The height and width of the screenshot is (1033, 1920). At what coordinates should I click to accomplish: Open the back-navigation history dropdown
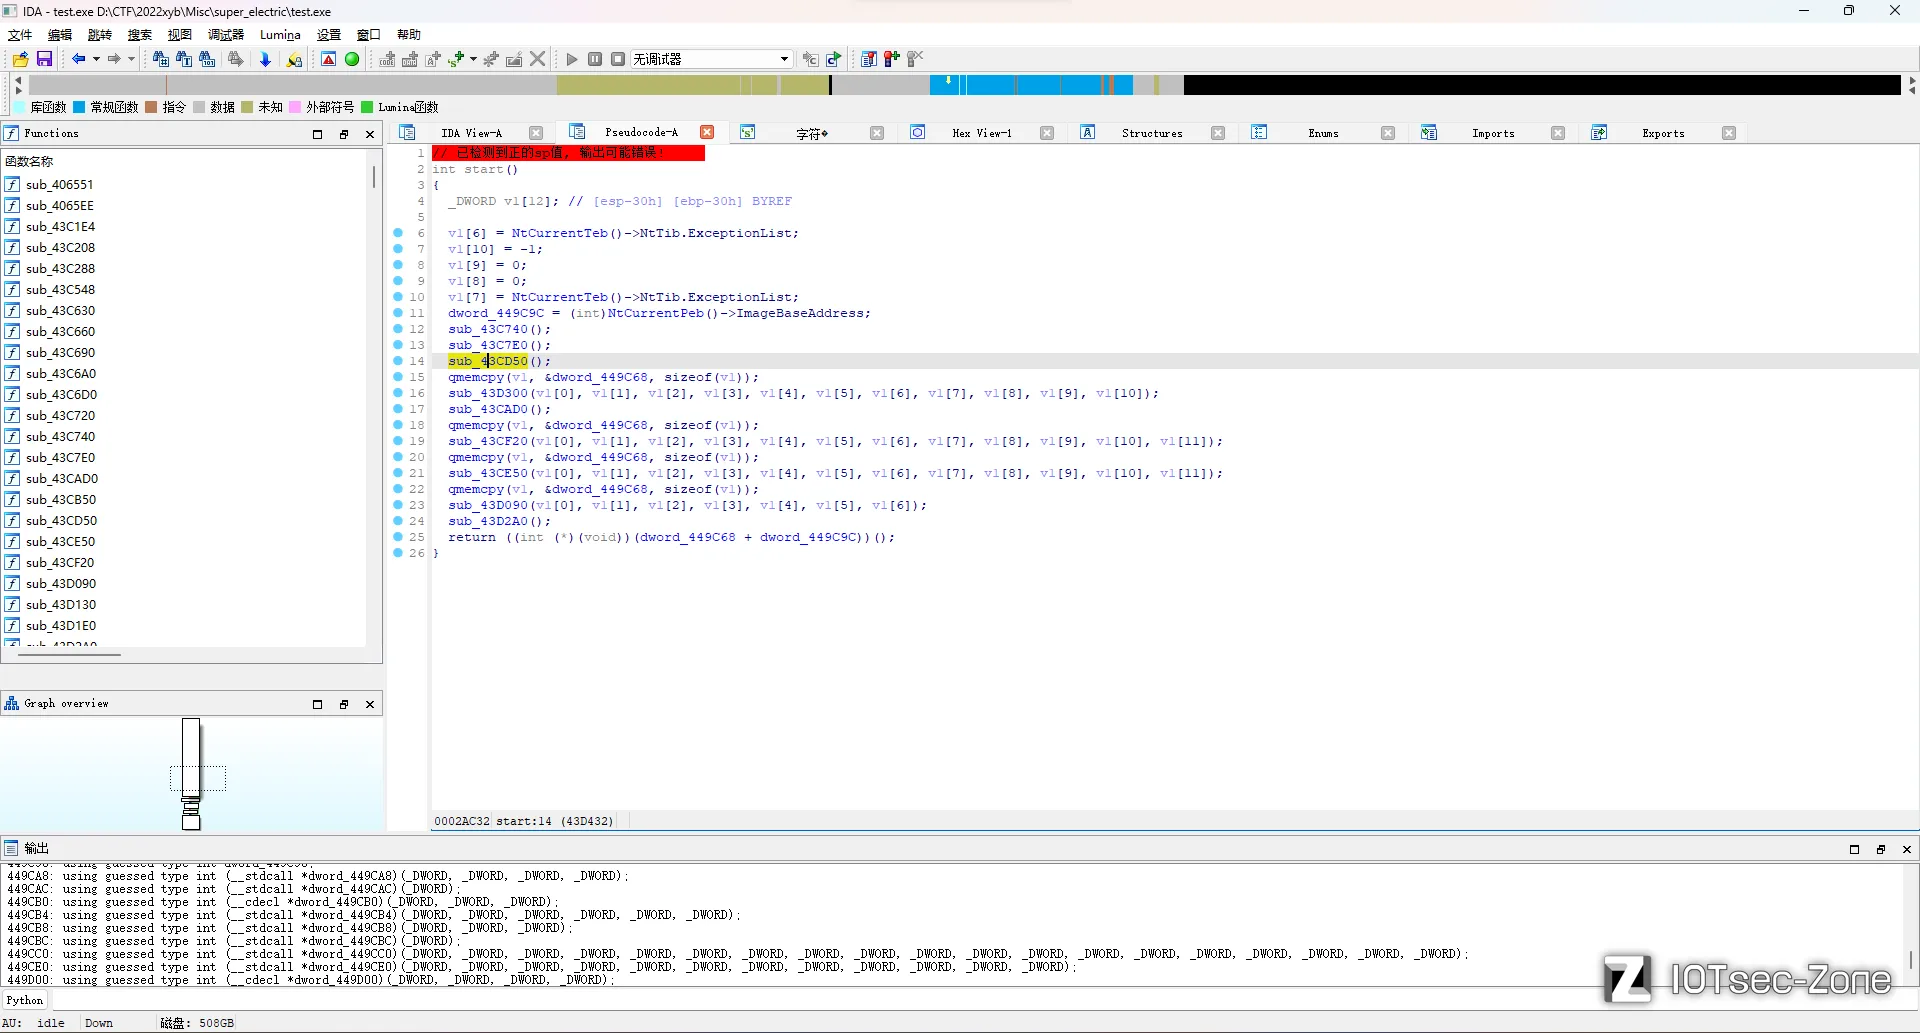click(x=96, y=60)
